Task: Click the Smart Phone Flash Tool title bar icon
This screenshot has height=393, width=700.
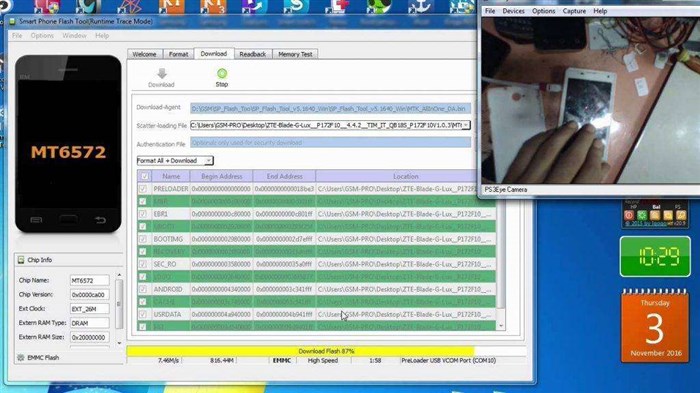Action: coord(12,21)
